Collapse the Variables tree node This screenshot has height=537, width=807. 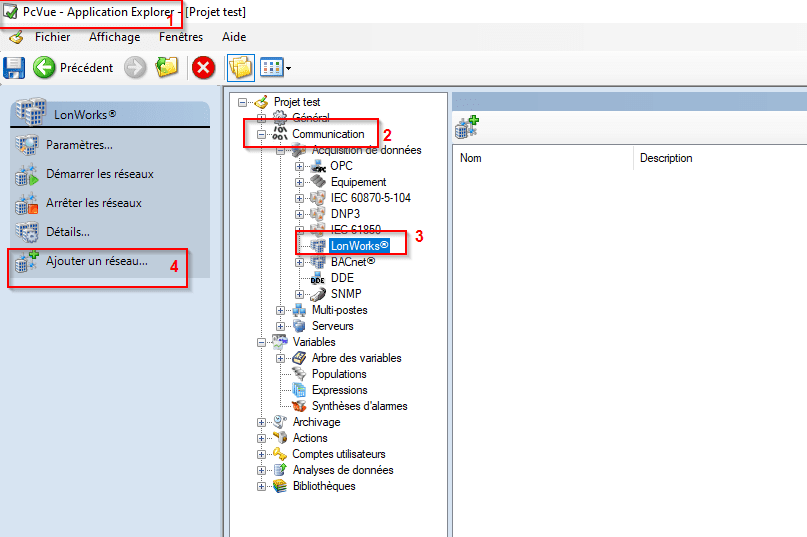pyautogui.click(x=262, y=342)
